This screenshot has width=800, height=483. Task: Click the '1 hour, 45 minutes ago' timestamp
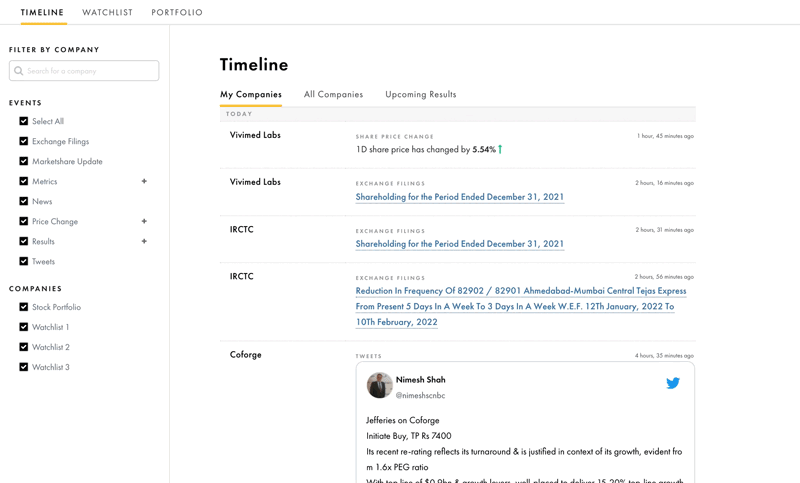pos(665,136)
